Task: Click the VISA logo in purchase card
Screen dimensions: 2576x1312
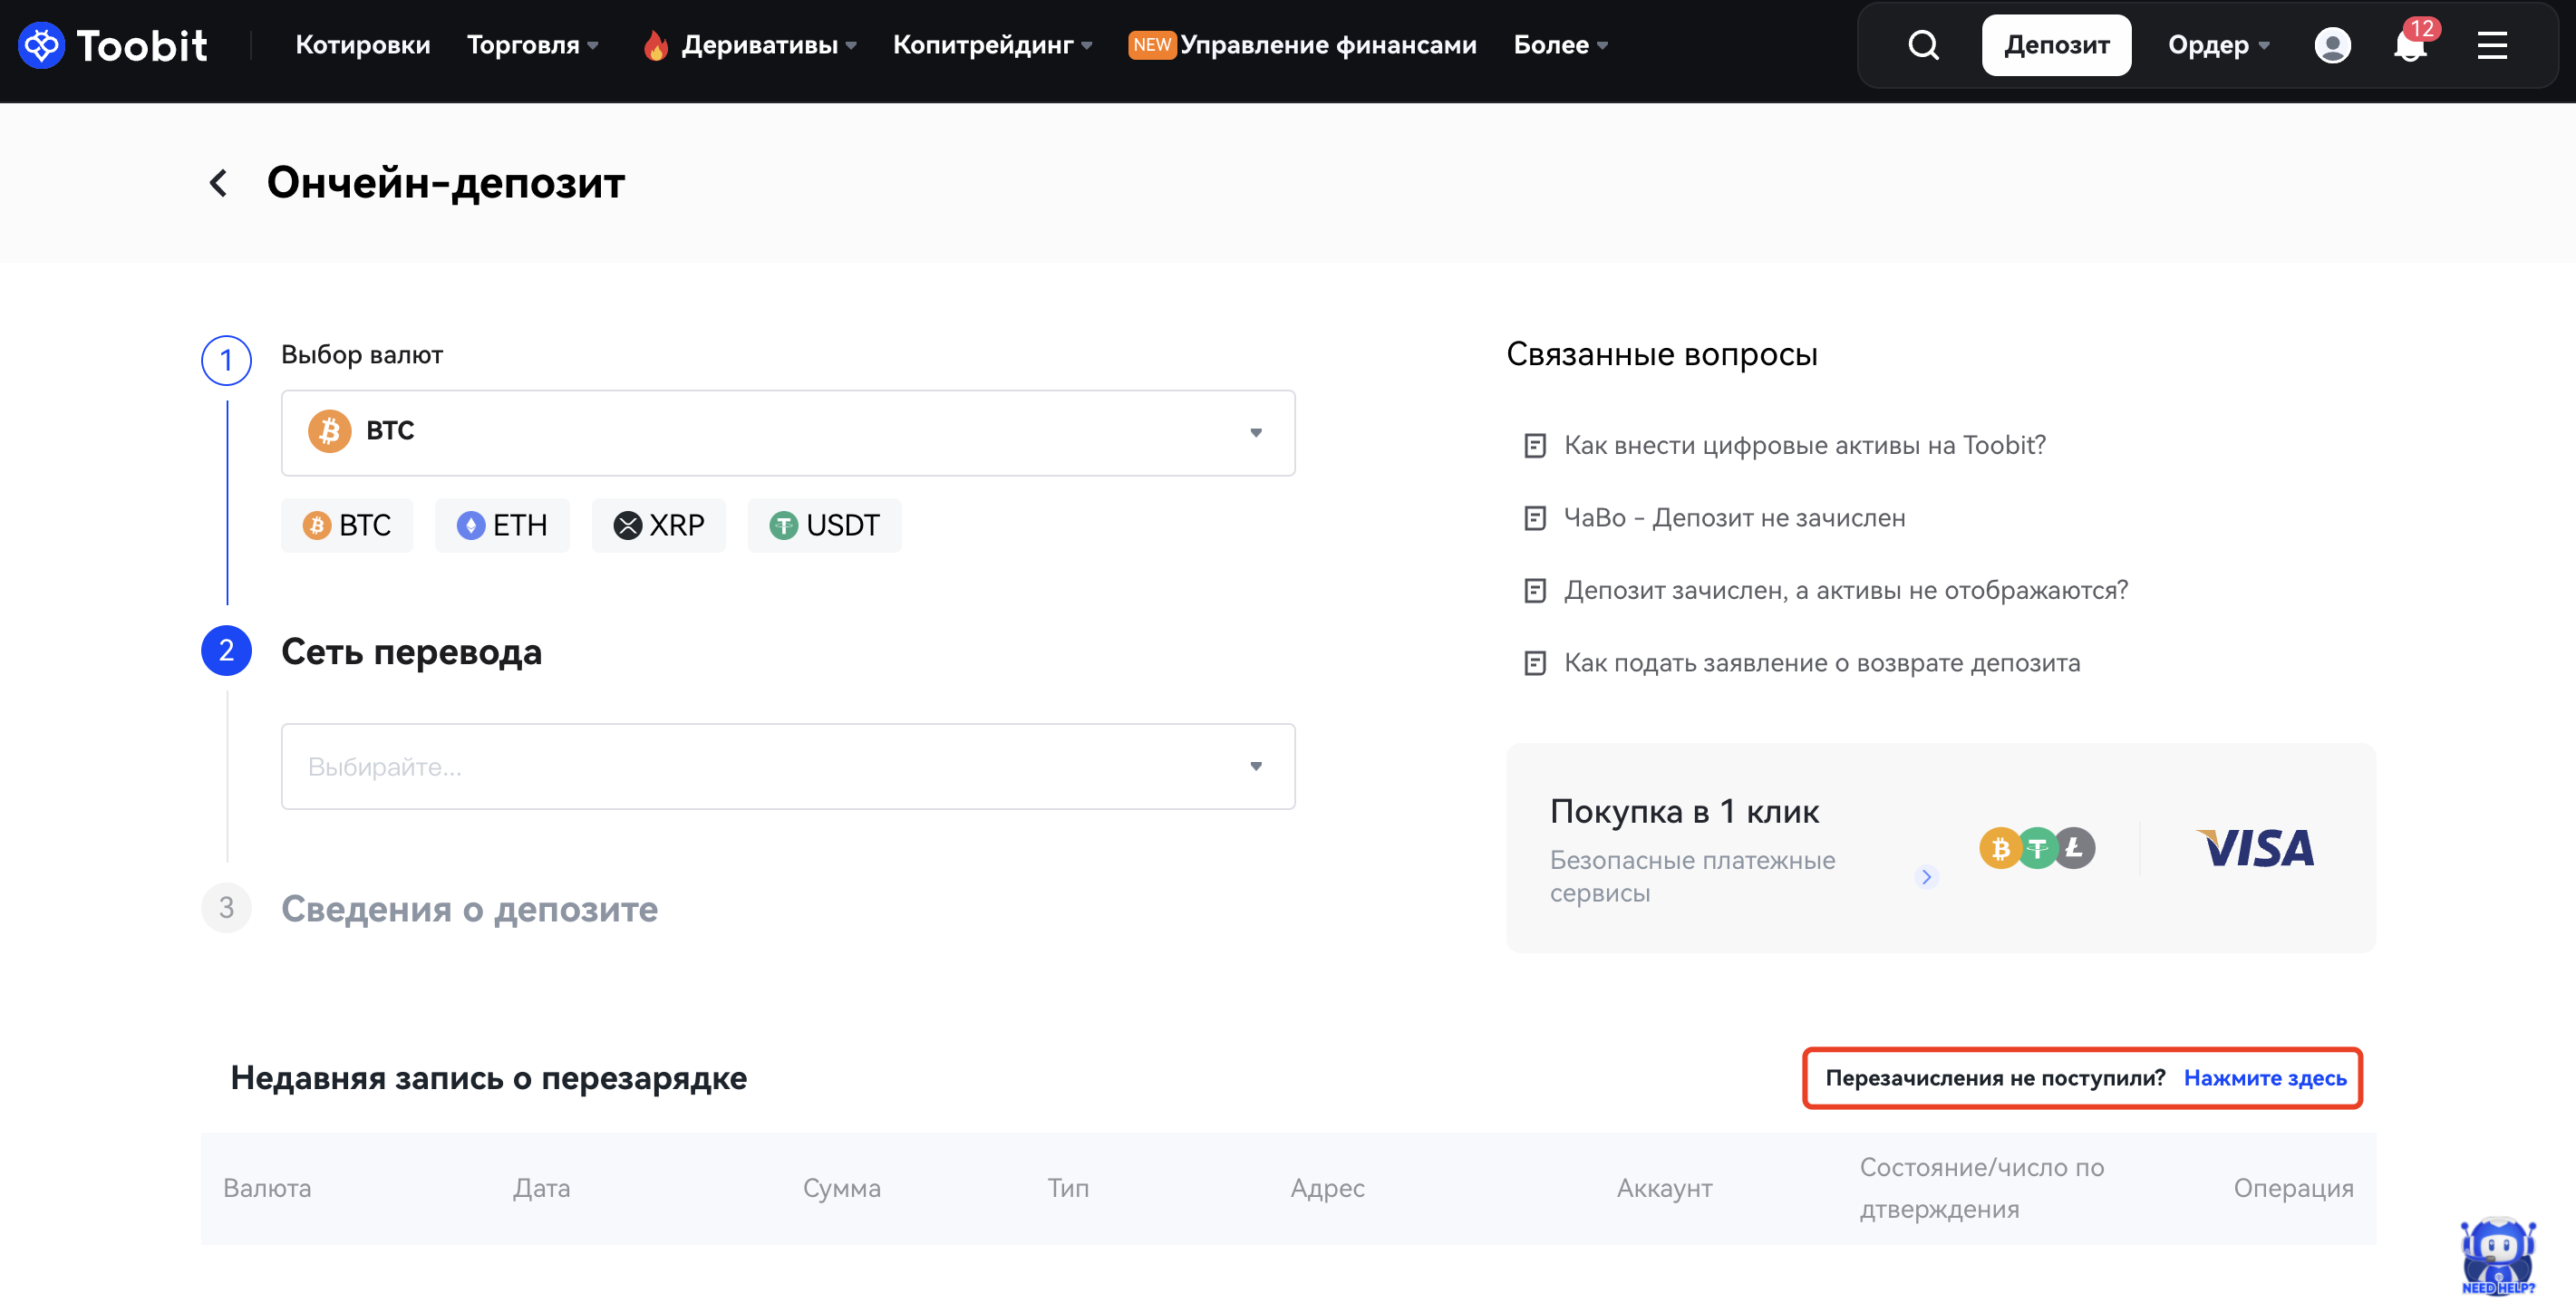Action: click(x=2256, y=848)
